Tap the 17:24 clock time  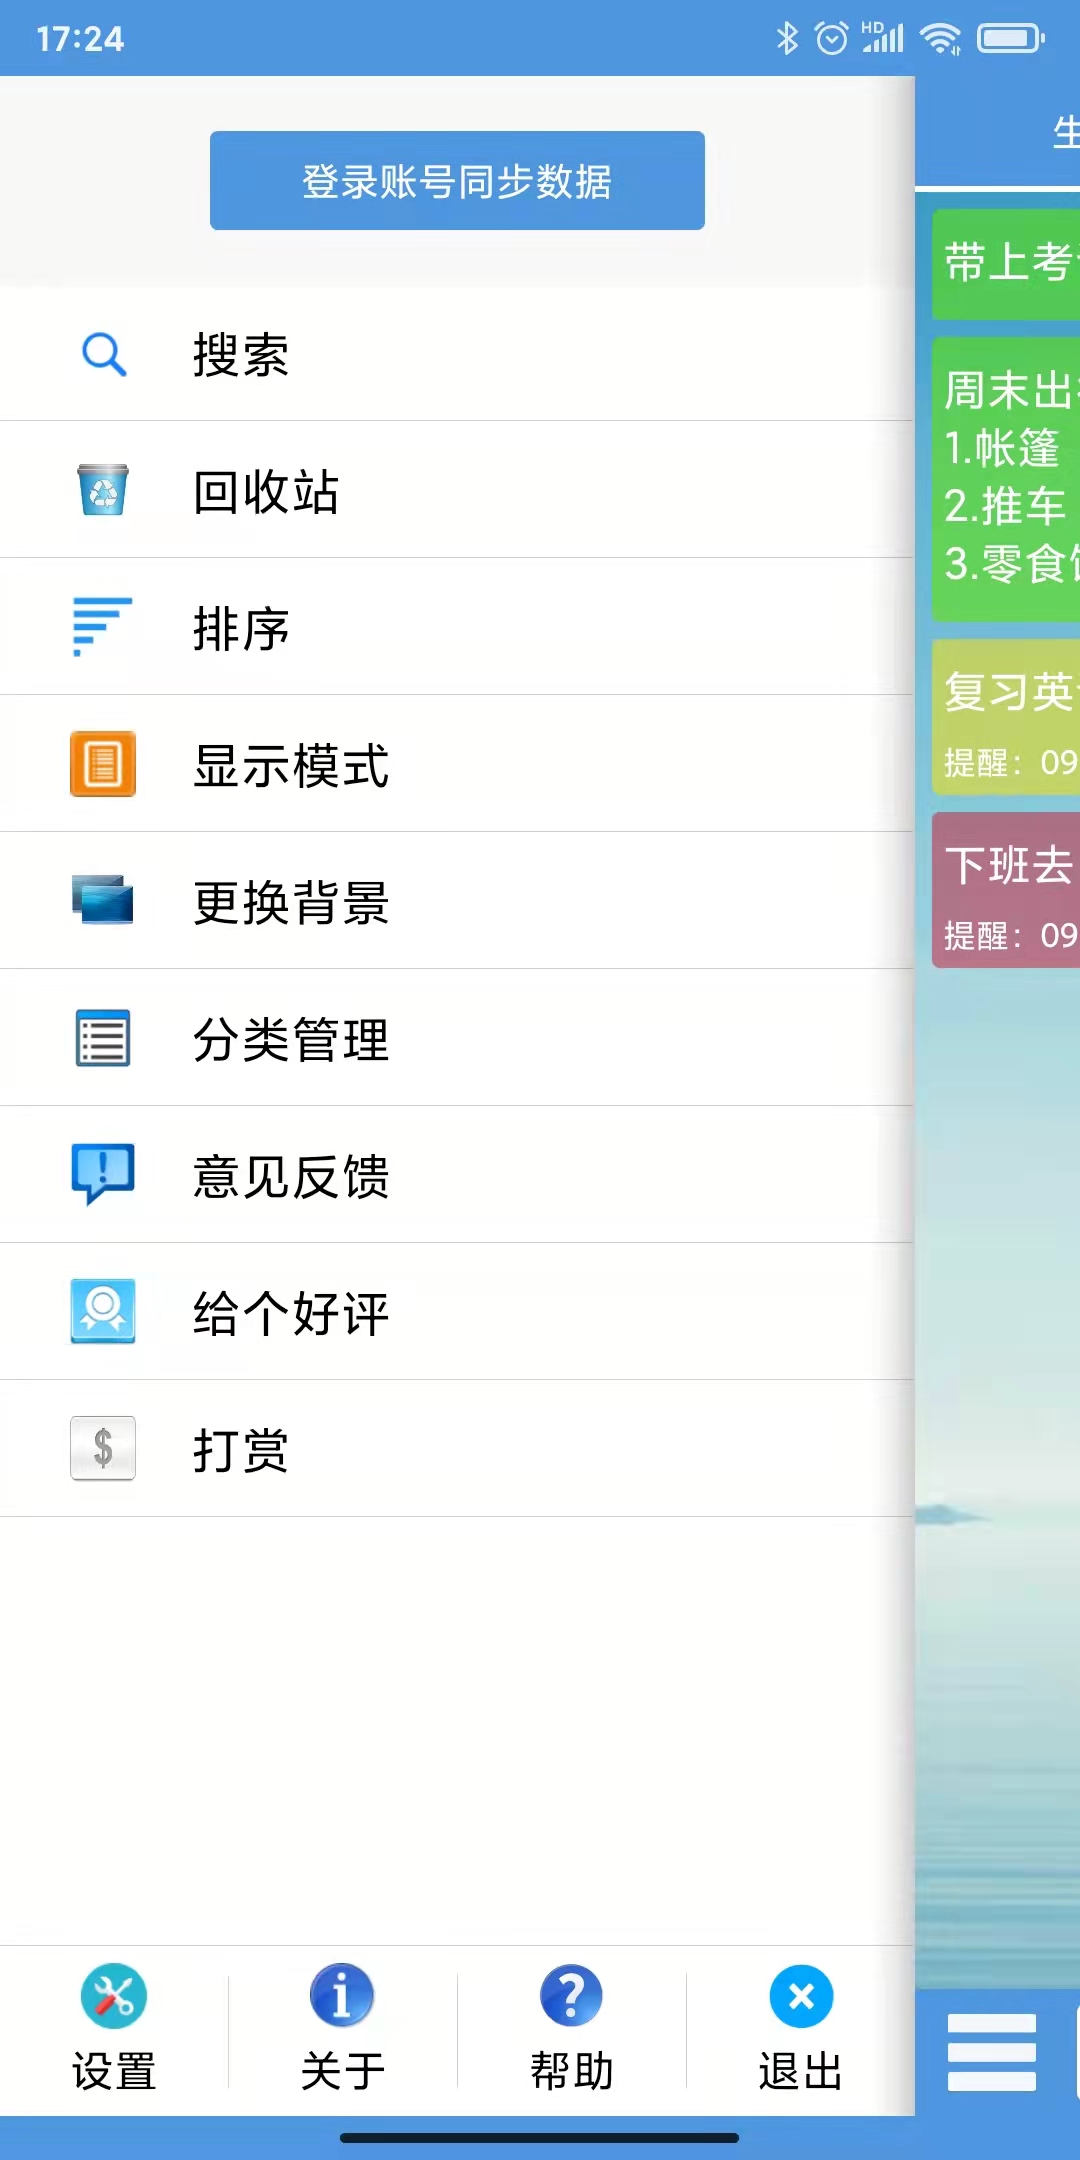coord(80,39)
